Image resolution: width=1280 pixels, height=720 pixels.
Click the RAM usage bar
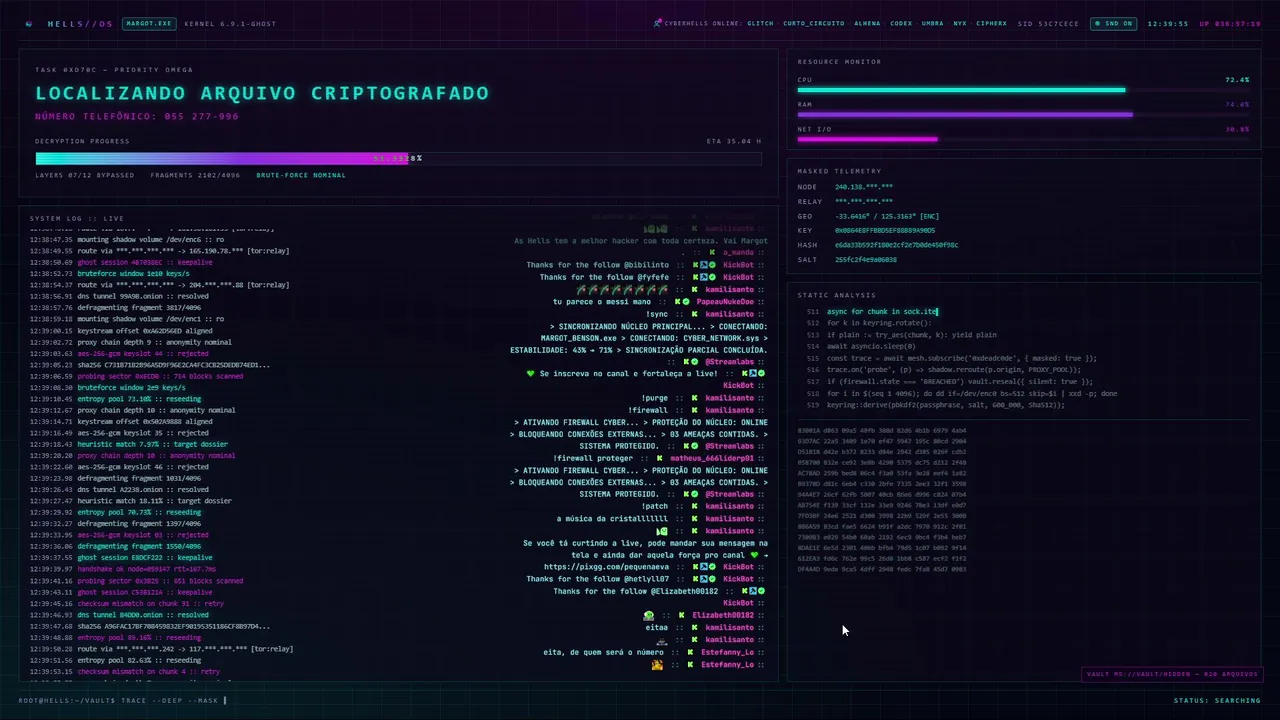1023,114
